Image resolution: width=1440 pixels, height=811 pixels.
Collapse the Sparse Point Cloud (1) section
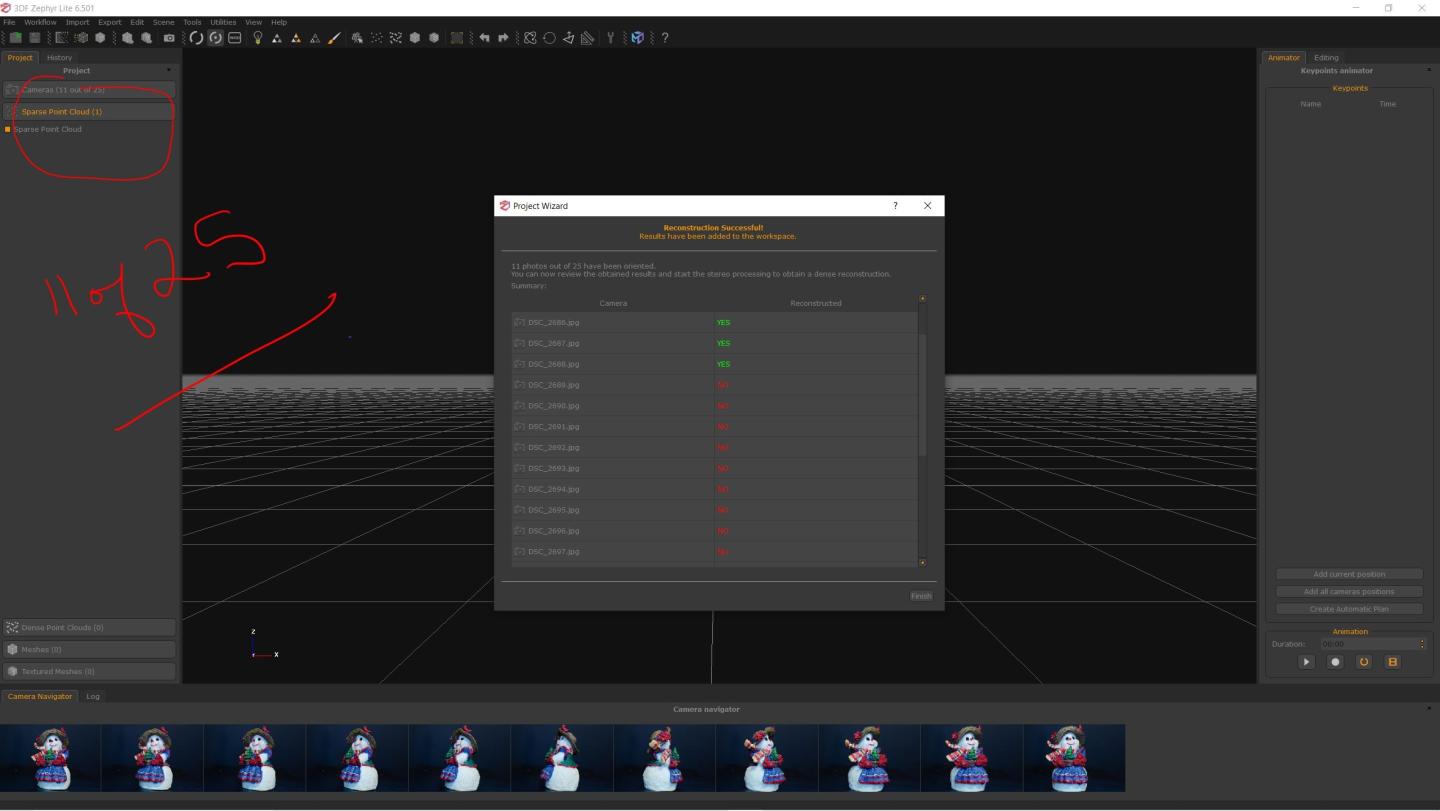[x=89, y=111]
